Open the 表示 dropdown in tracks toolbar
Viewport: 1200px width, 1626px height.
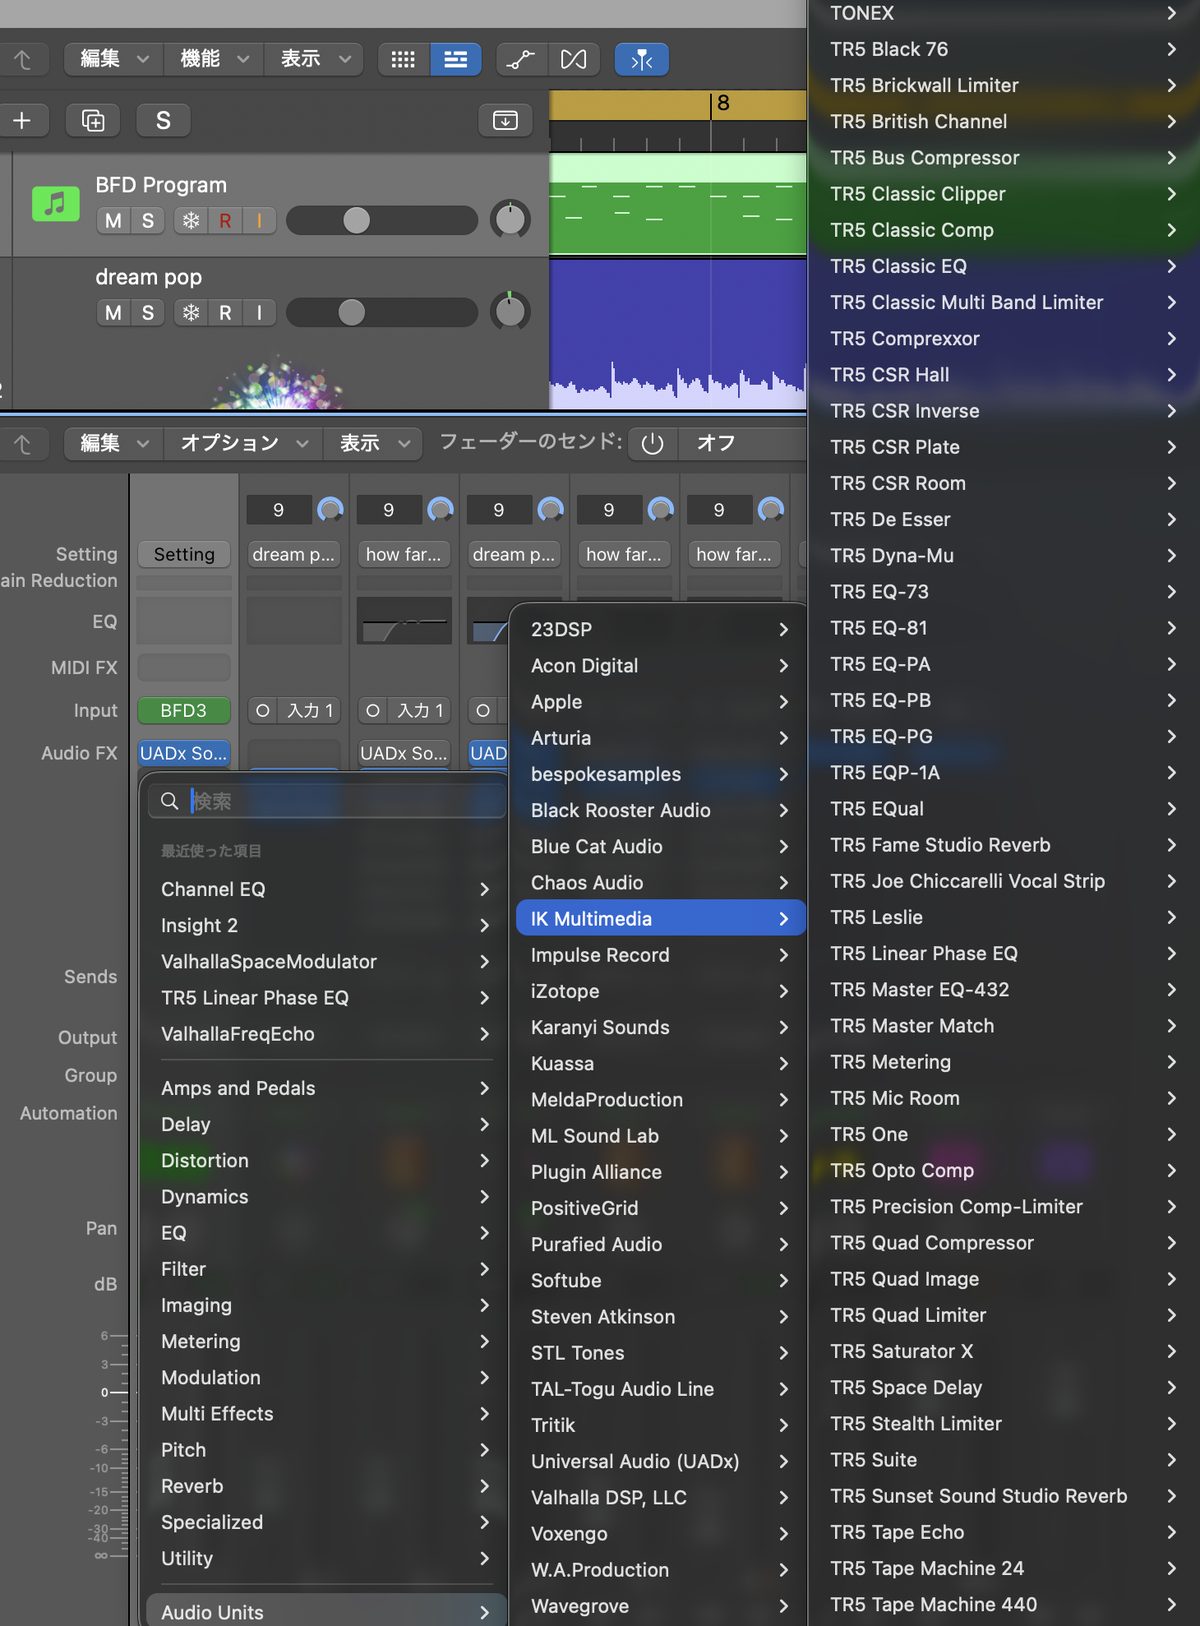click(315, 60)
